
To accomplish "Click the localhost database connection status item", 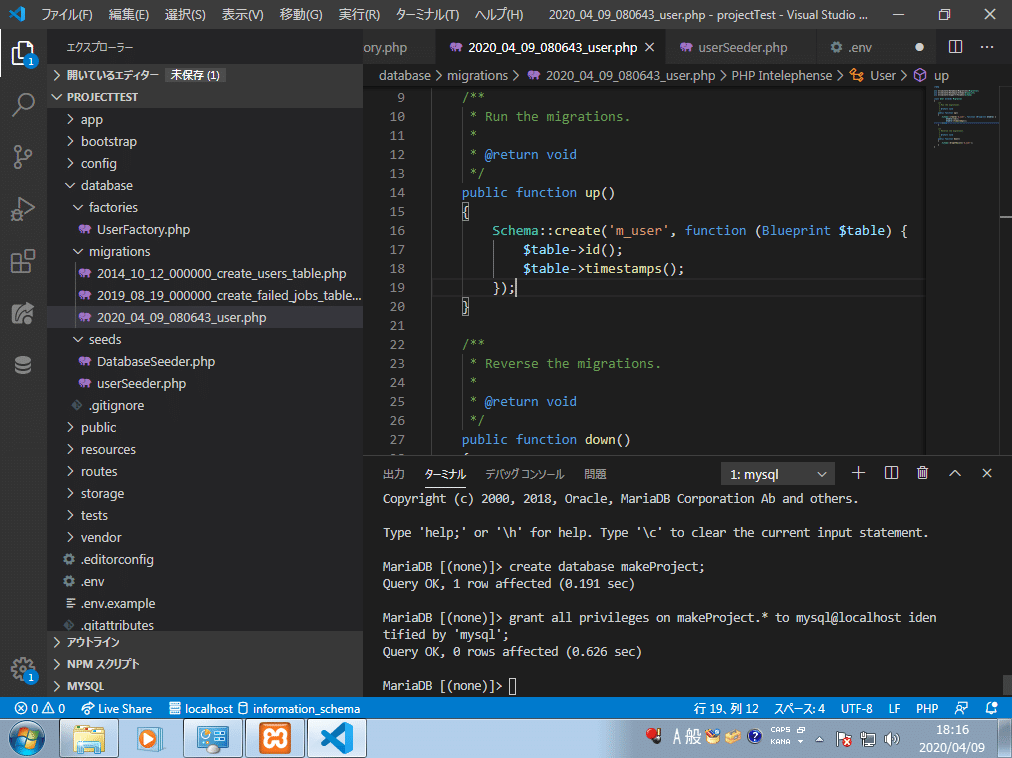I will pyautogui.click(x=201, y=708).
